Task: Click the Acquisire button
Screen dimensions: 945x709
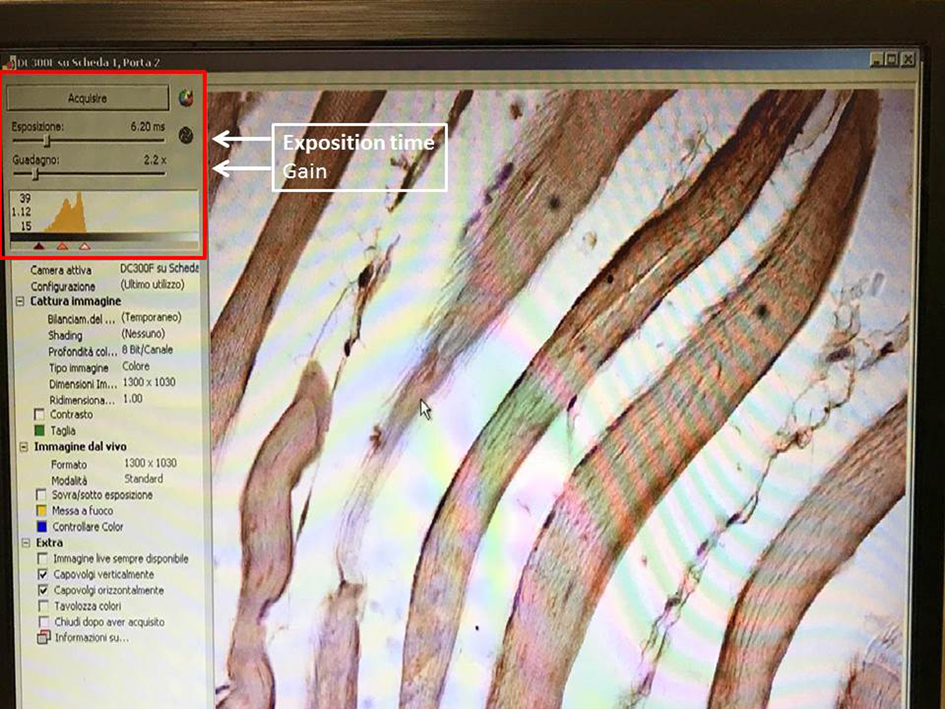Action: 87,98
